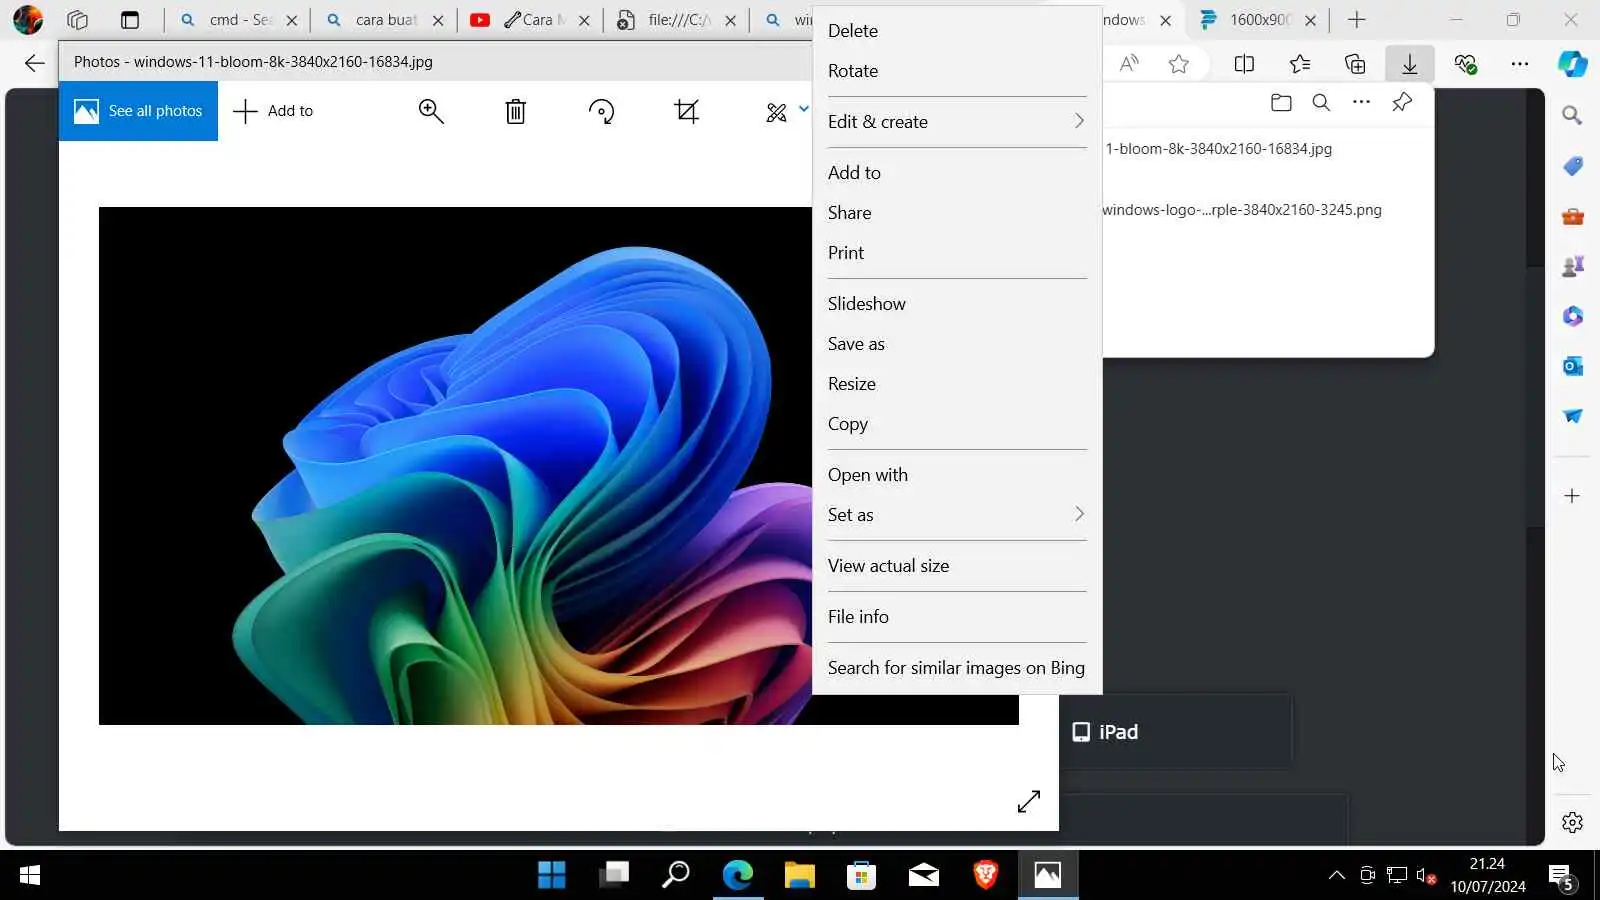Click the plus icon in Edge sidebar
The height and width of the screenshot is (900, 1600).
click(1572, 496)
